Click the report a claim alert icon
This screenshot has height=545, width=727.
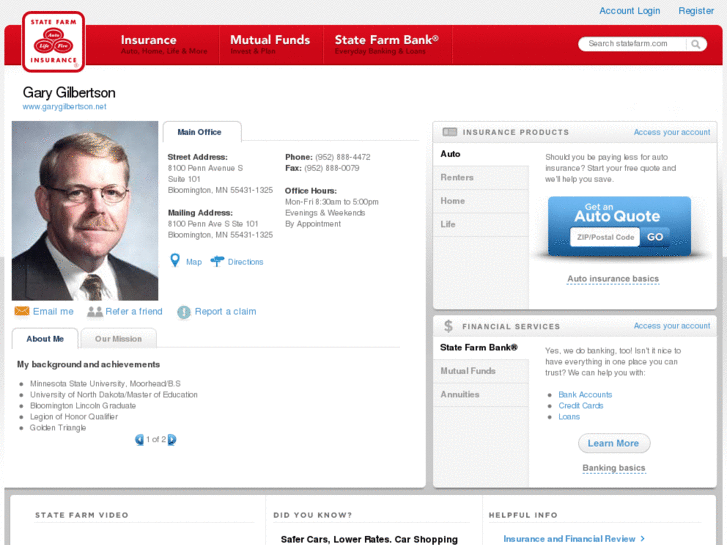pyautogui.click(x=184, y=312)
